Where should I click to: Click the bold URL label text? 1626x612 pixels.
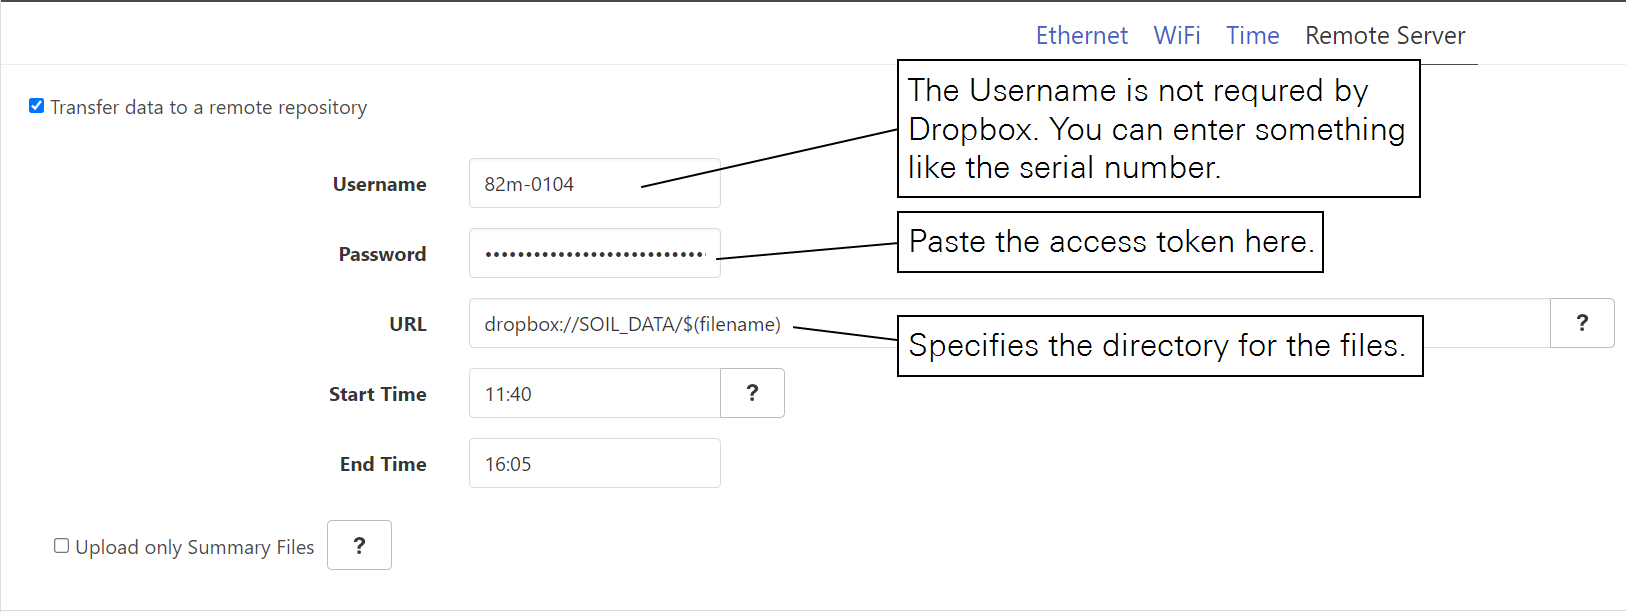[x=407, y=324]
